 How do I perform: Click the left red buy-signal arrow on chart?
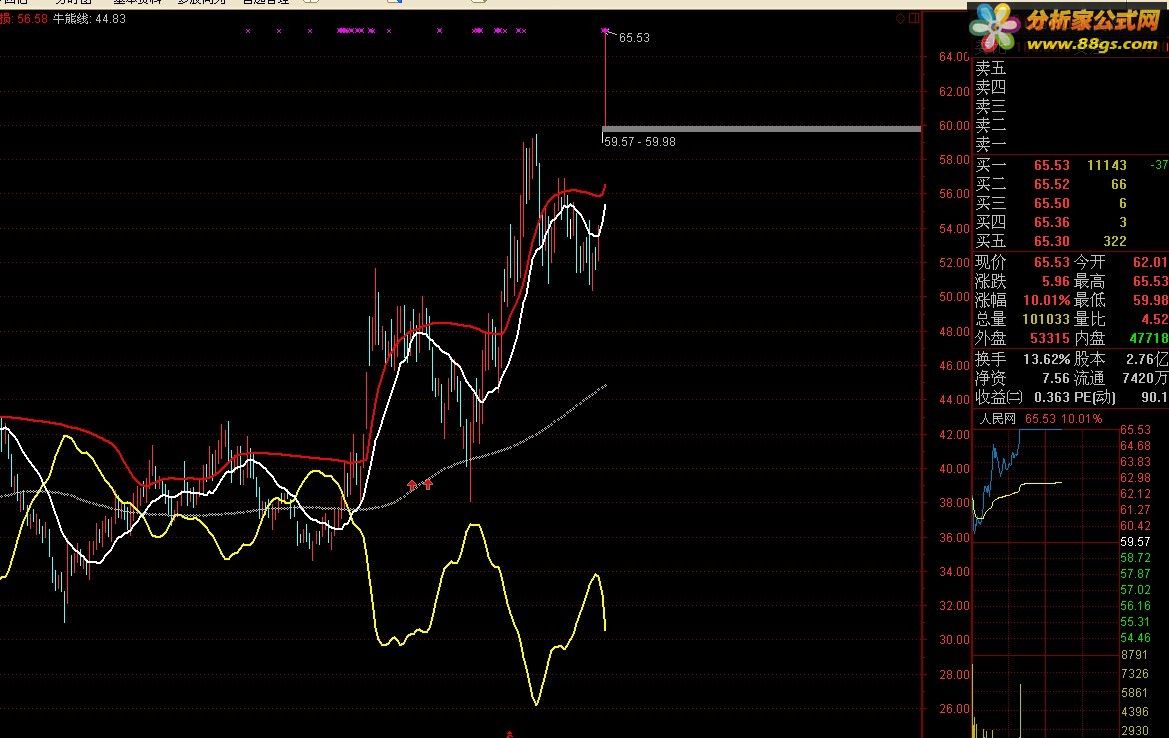(x=412, y=485)
